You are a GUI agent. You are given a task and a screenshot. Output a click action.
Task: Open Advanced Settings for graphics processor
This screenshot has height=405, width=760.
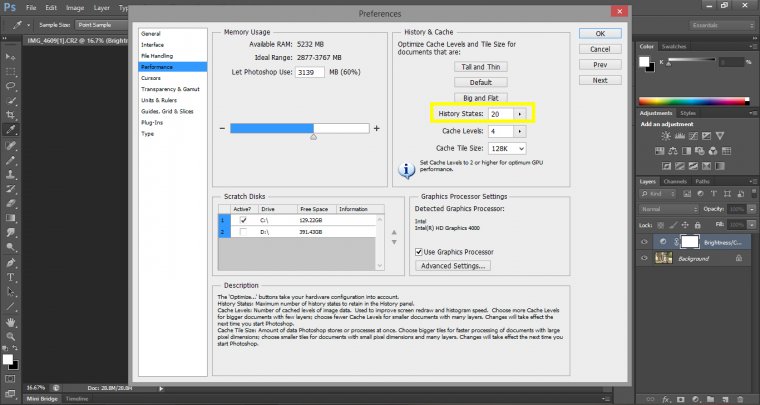453,265
